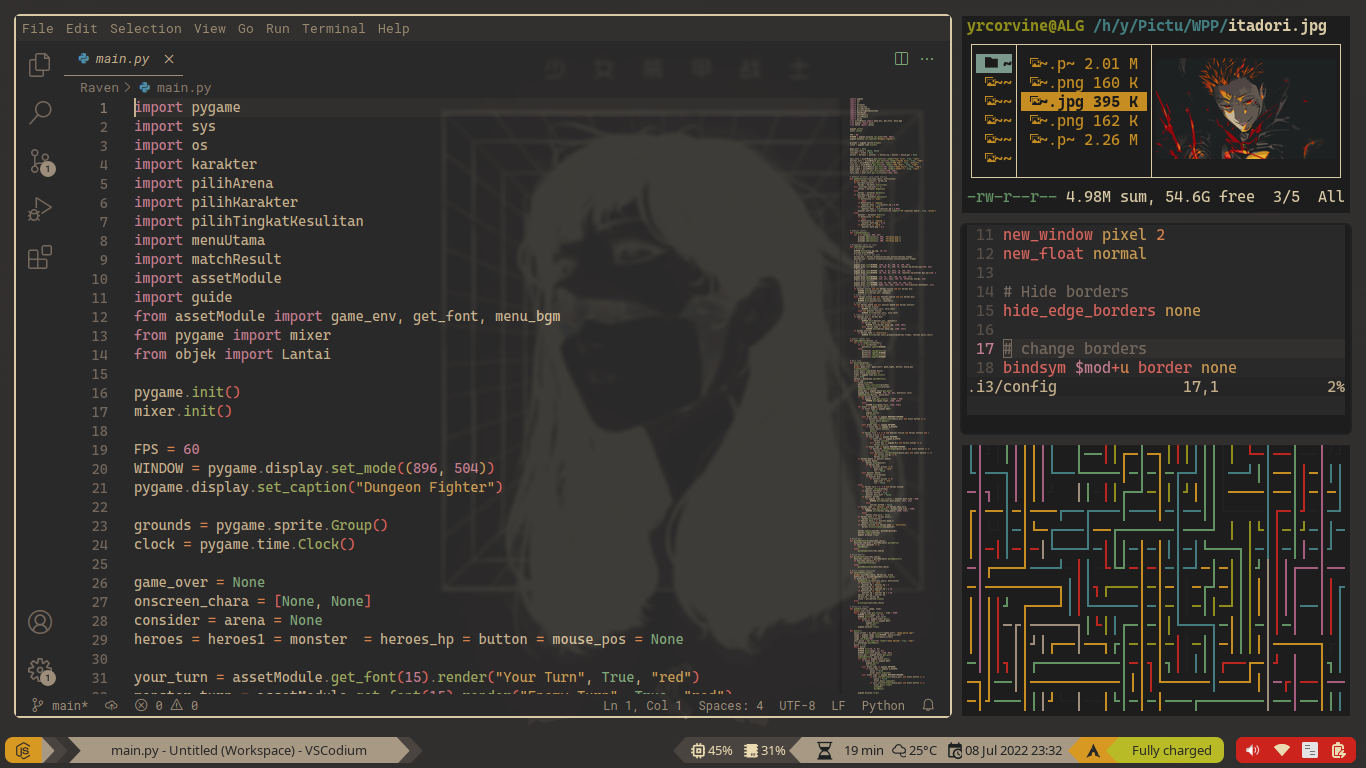Close the main.py editor tab
Screen dimensions: 1366x768
pyautogui.click(x=169, y=59)
